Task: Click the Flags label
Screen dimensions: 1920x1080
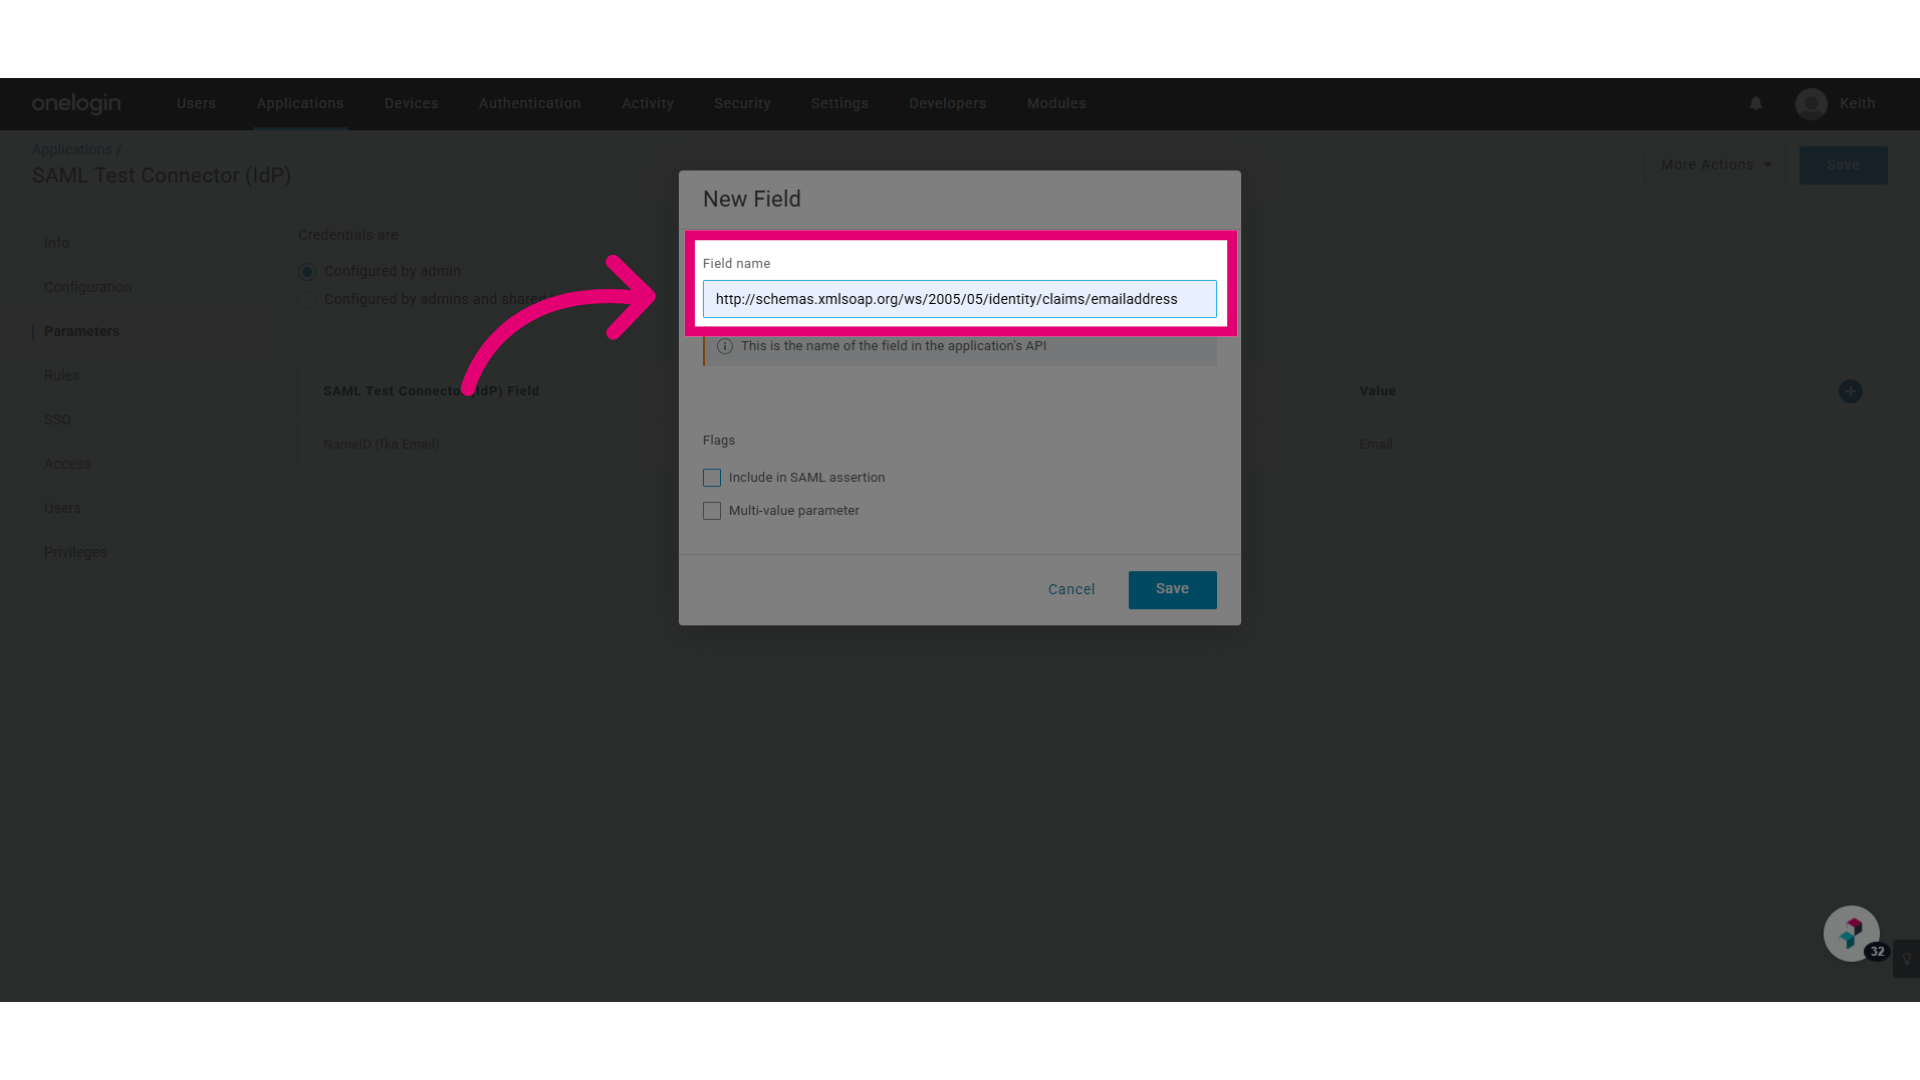Action: click(x=719, y=440)
